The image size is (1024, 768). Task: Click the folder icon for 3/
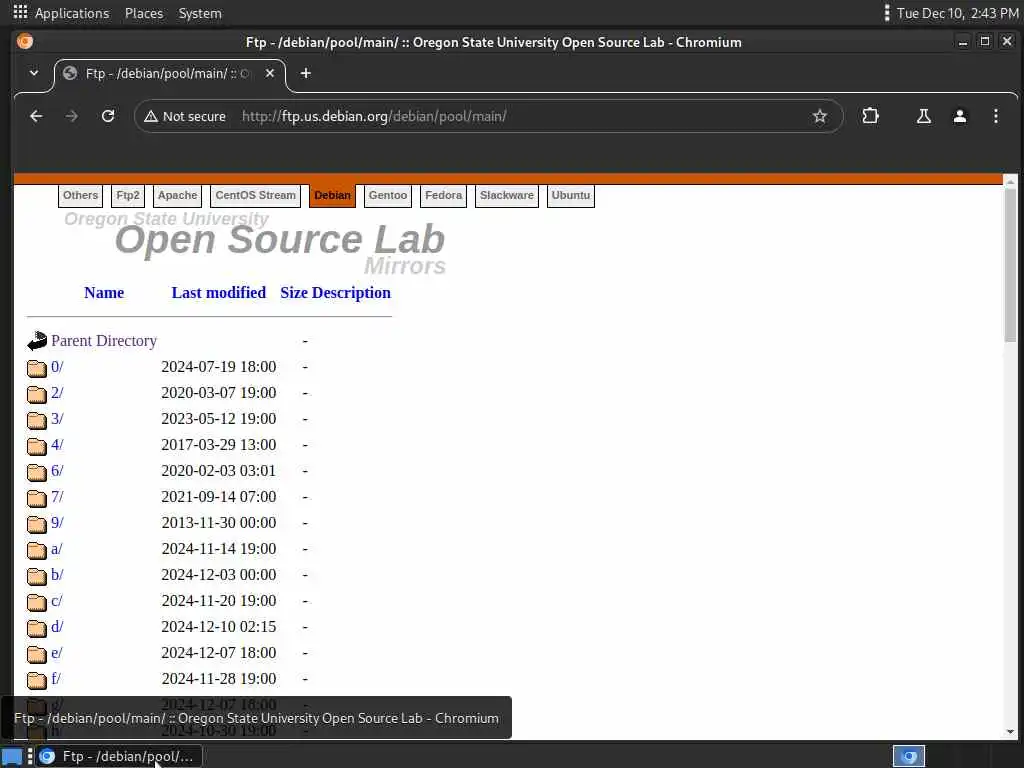[37, 420]
